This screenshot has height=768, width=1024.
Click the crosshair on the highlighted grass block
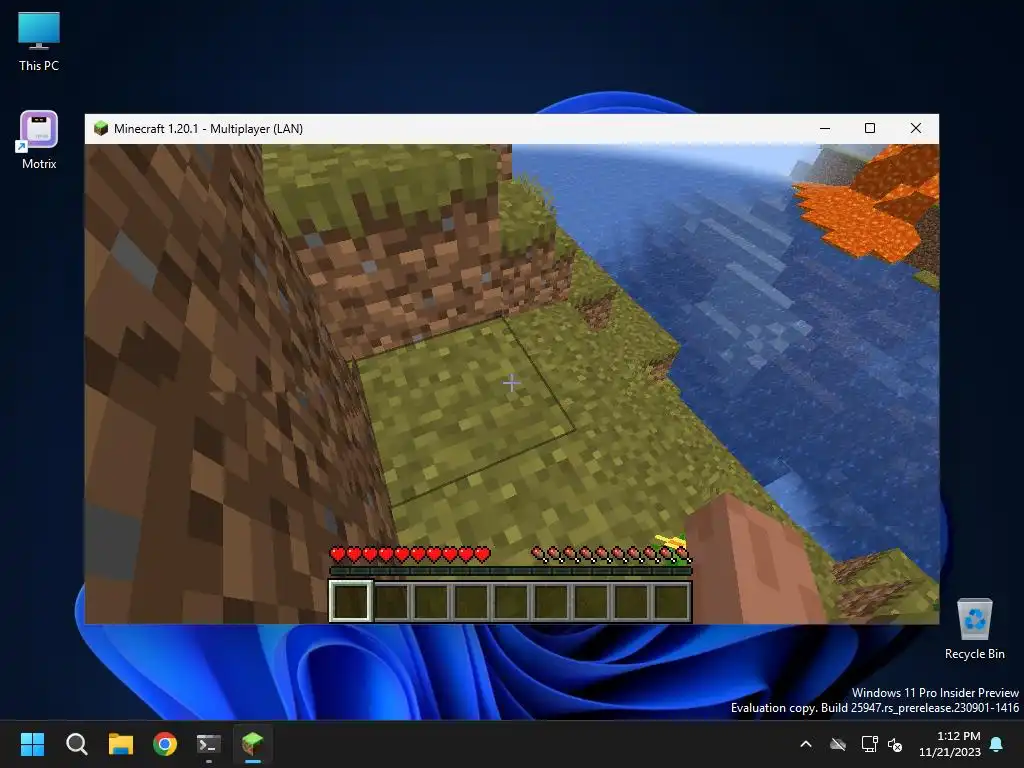click(511, 383)
